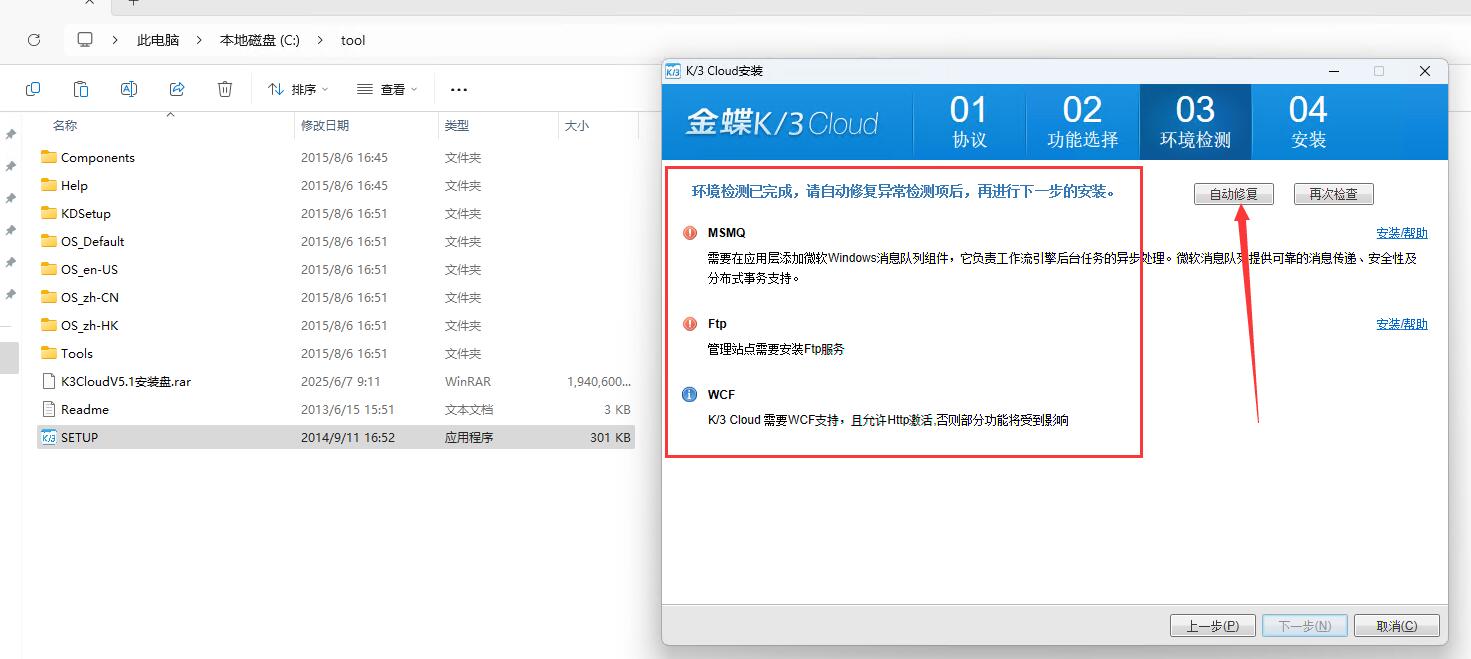Click the K3CloudV5.1安装盘.rar file icon
The height and width of the screenshot is (659, 1471).
point(49,381)
